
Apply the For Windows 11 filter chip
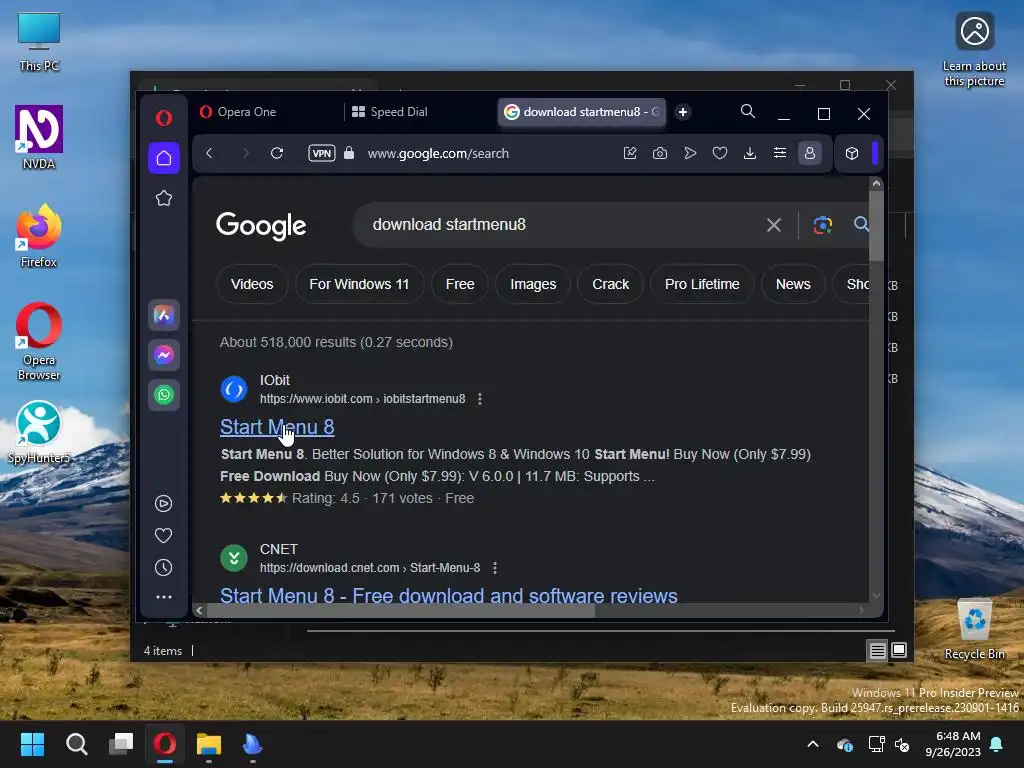[x=359, y=284]
